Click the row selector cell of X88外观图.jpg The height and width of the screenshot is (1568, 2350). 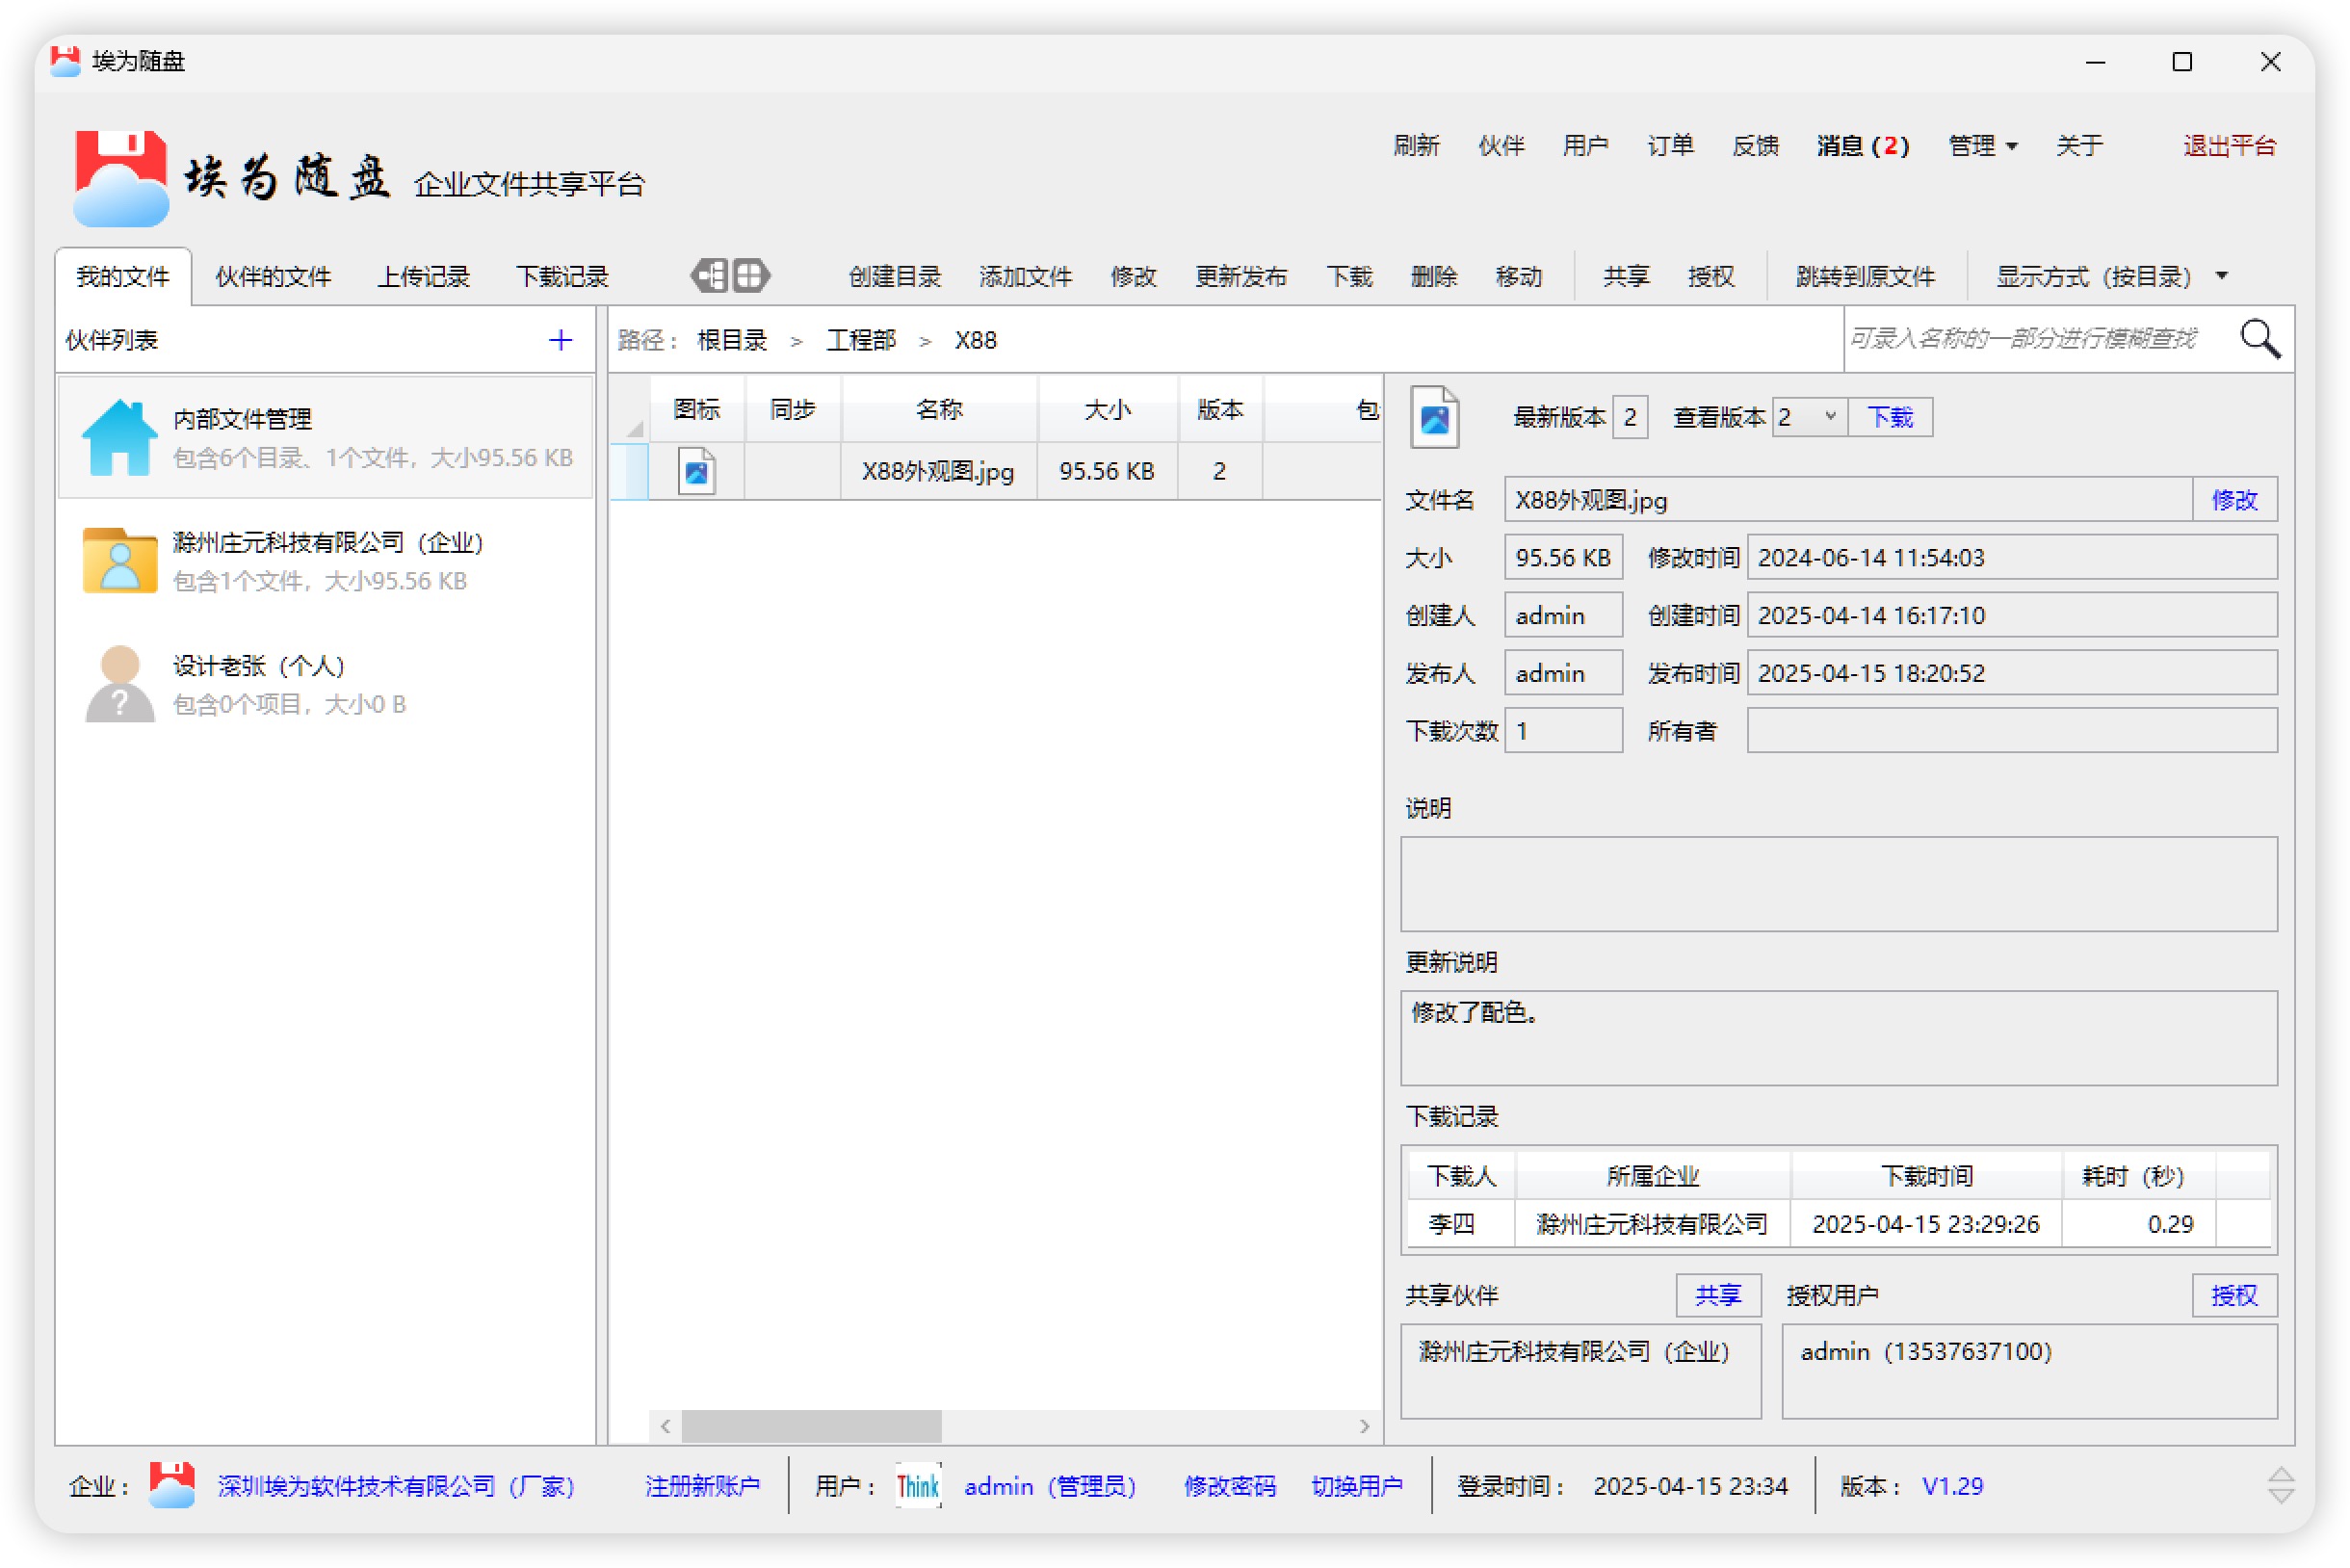coord(629,471)
